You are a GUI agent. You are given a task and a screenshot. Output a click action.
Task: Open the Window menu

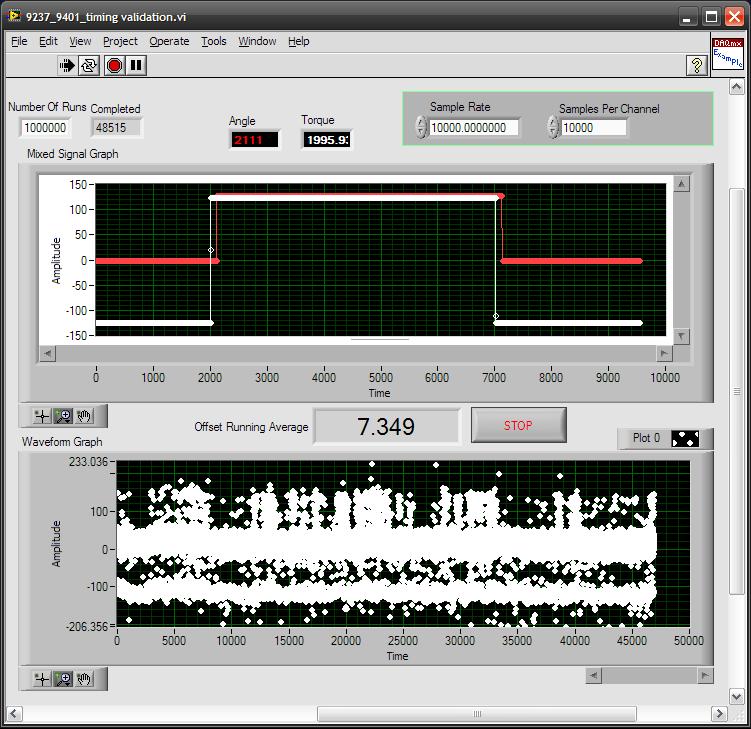tap(257, 41)
